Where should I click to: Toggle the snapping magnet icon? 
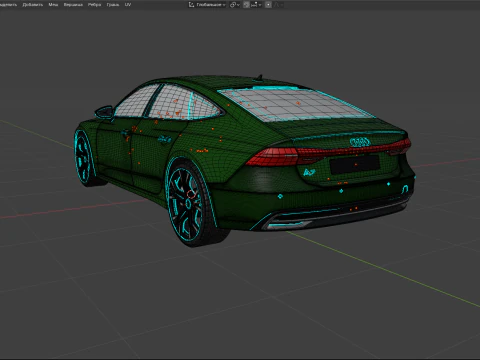246,5
